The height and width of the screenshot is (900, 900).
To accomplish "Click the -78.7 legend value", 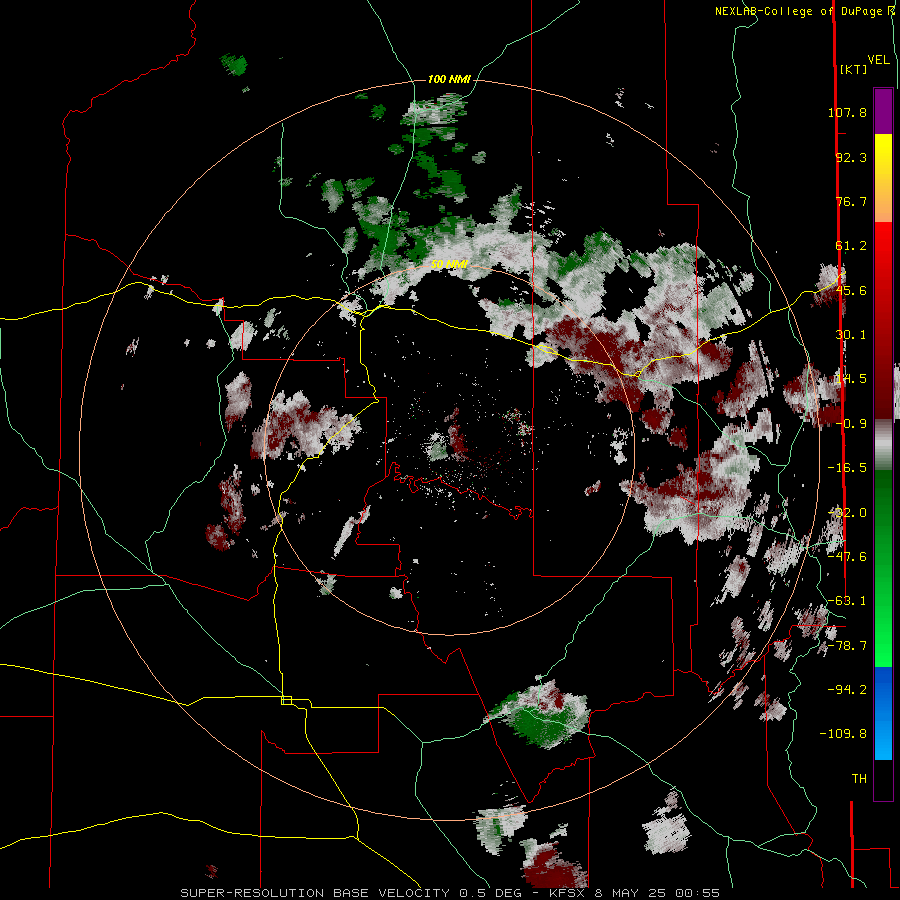I will click(847, 646).
